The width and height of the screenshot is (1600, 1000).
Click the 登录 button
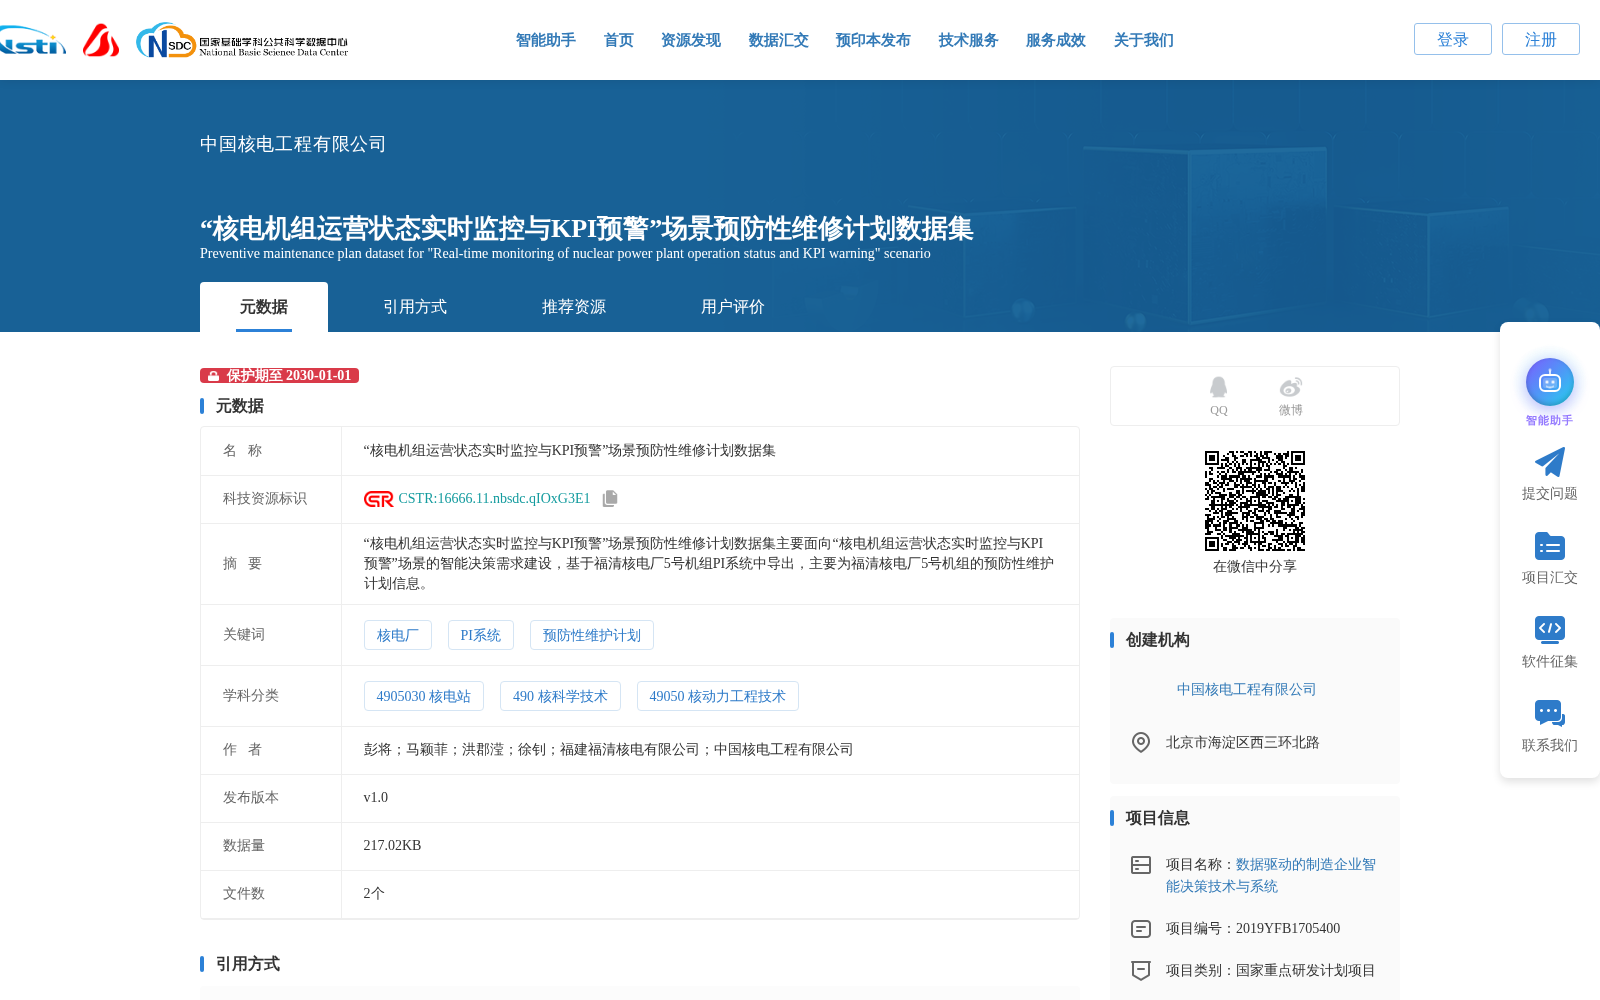[x=1453, y=39]
